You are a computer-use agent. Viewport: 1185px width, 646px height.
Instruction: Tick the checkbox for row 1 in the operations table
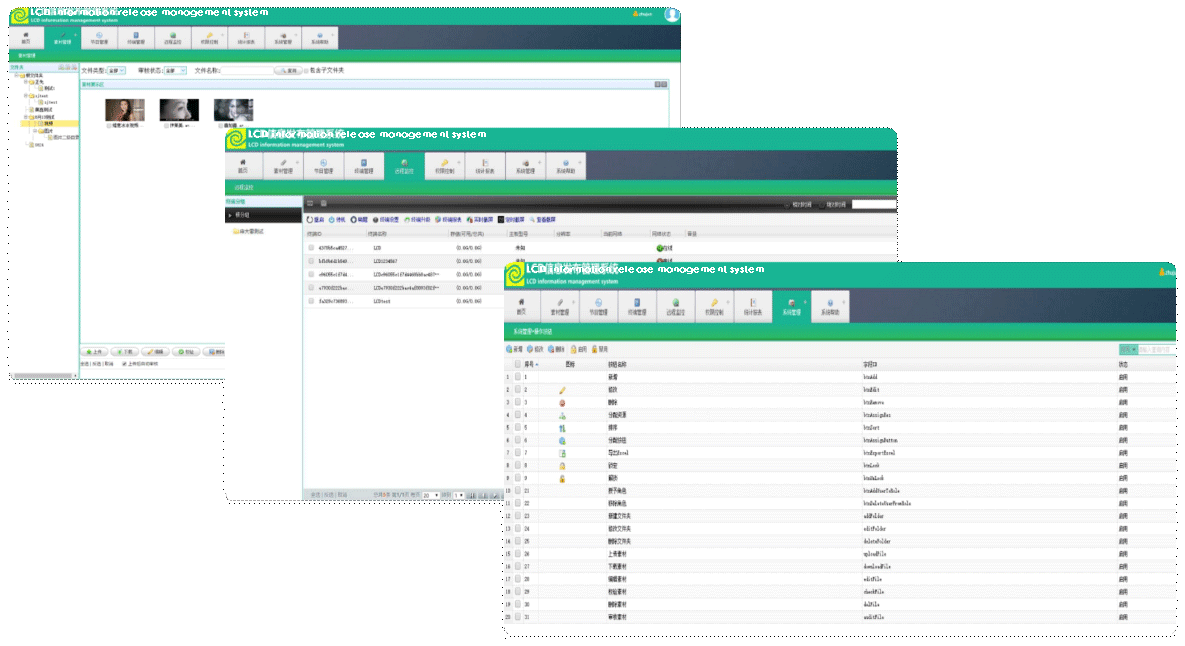coord(518,377)
